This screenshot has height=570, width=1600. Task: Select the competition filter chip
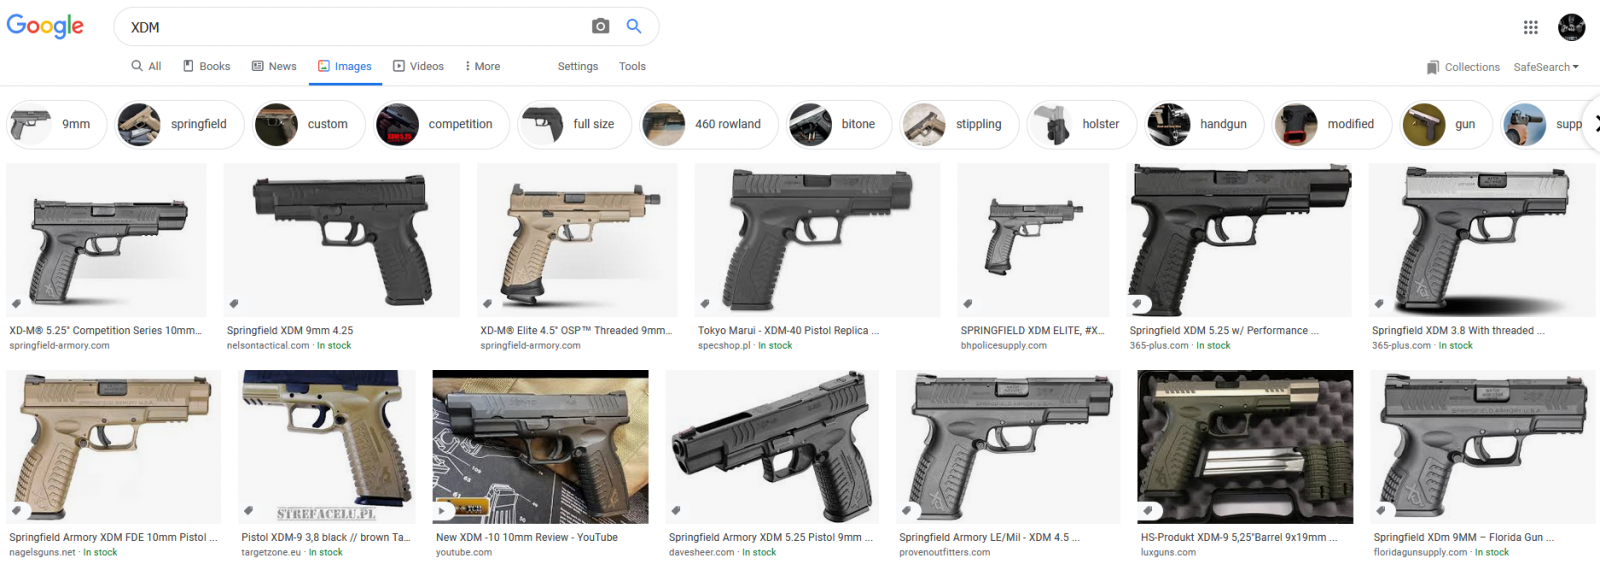coord(441,124)
